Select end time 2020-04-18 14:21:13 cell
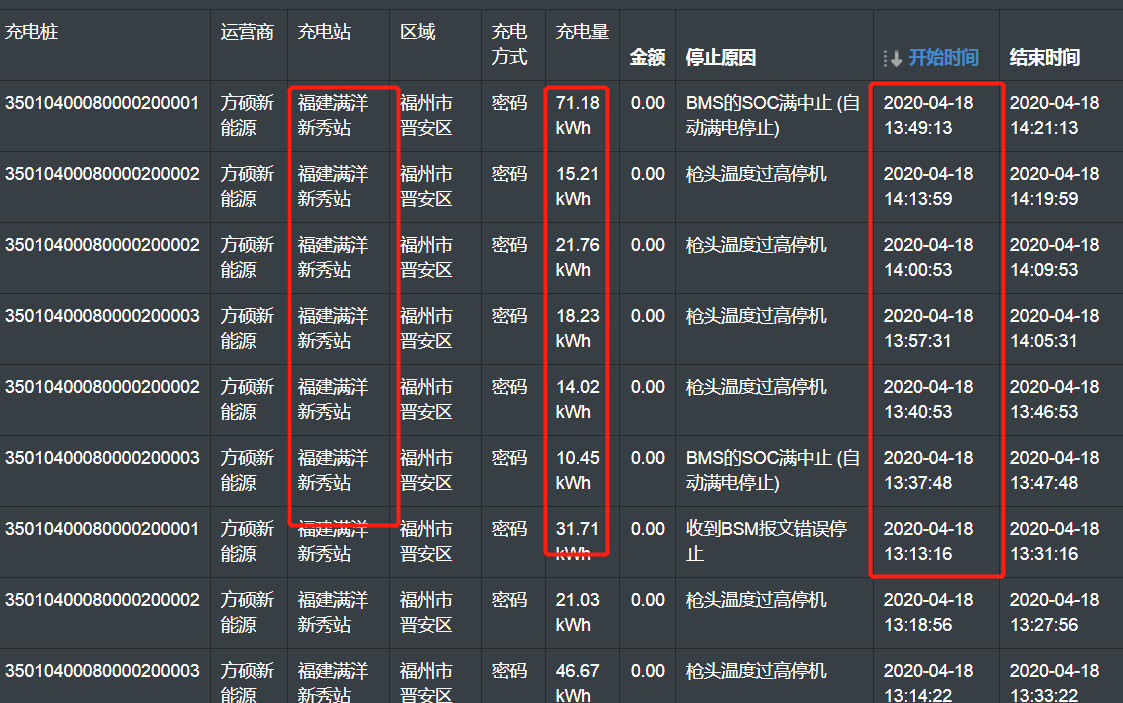Image resolution: width=1123 pixels, height=703 pixels. tap(1054, 115)
